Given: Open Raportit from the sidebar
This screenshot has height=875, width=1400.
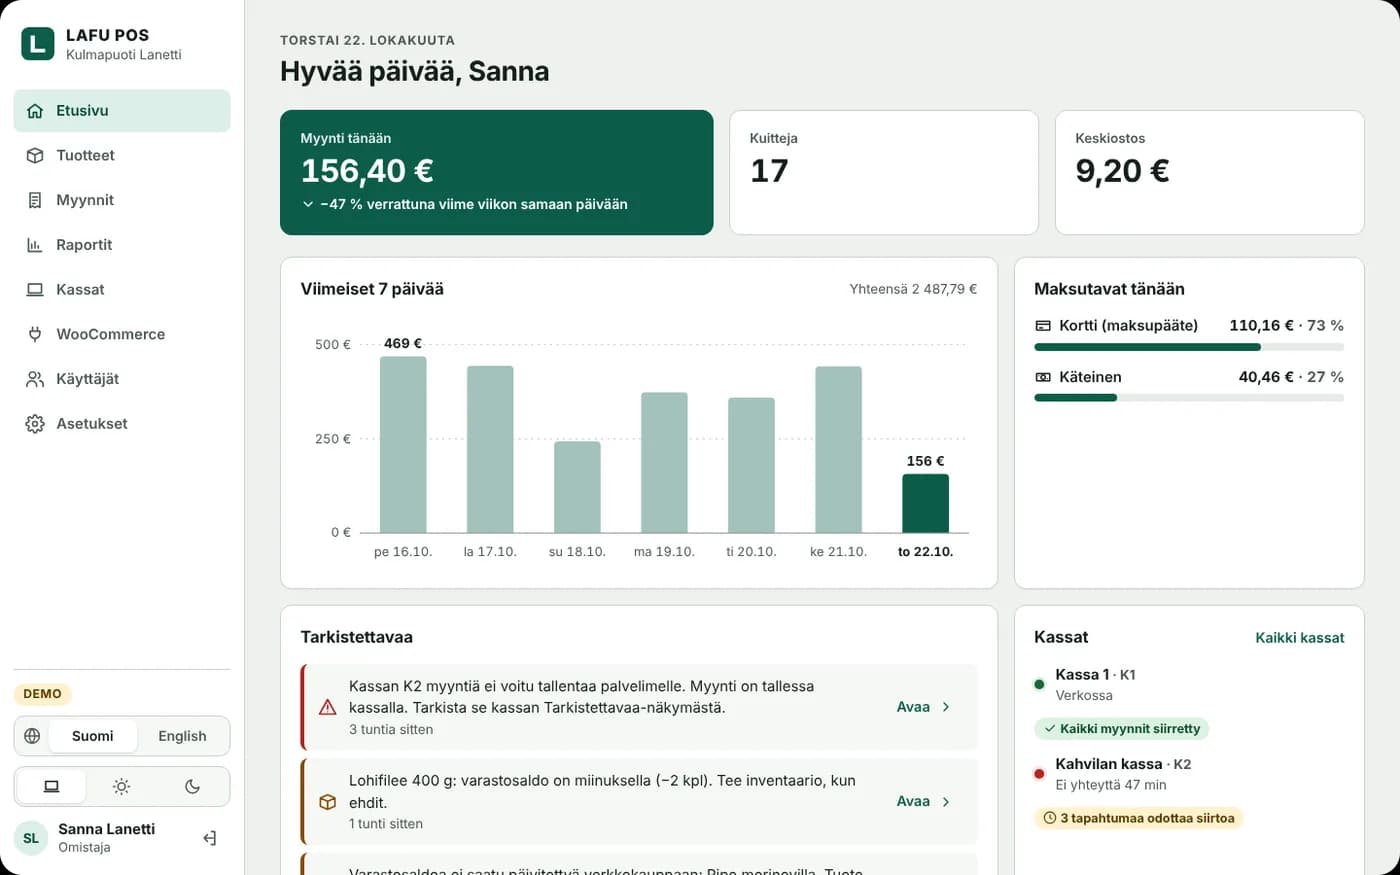Looking at the screenshot, I should (122, 245).
